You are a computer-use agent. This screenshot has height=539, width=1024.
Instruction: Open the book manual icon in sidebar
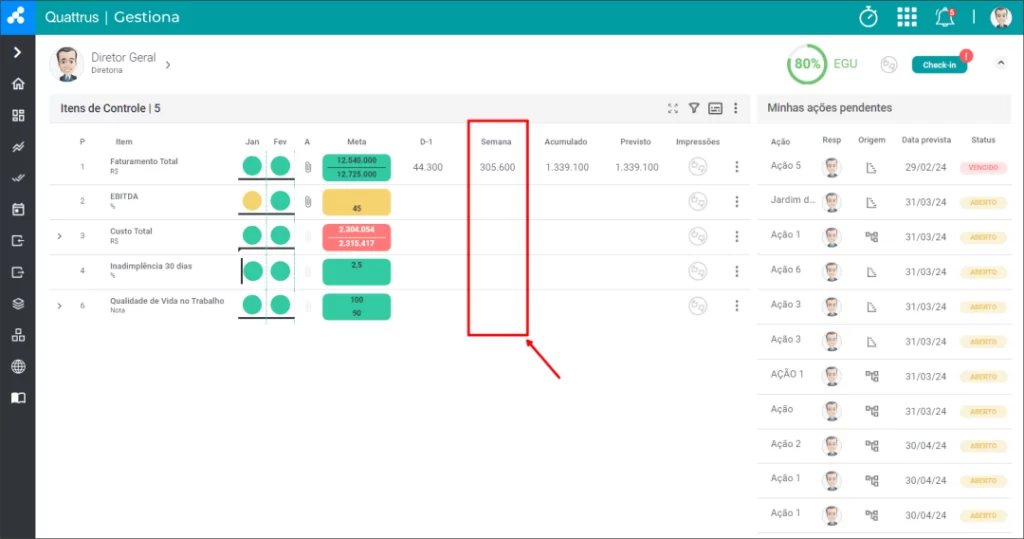(18, 398)
